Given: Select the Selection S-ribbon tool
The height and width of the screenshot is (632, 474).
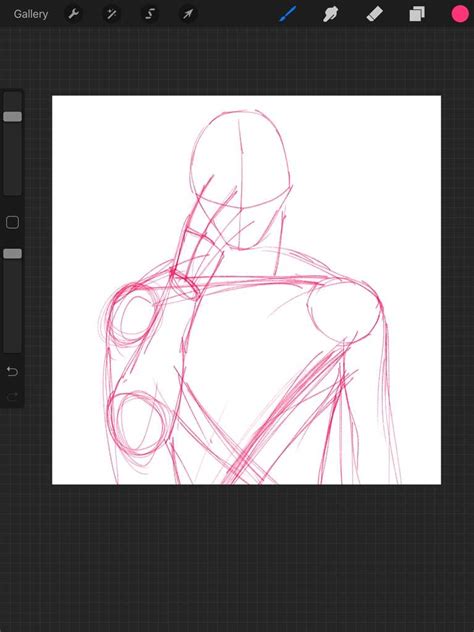Looking at the screenshot, I should pyautogui.click(x=150, y=15).
